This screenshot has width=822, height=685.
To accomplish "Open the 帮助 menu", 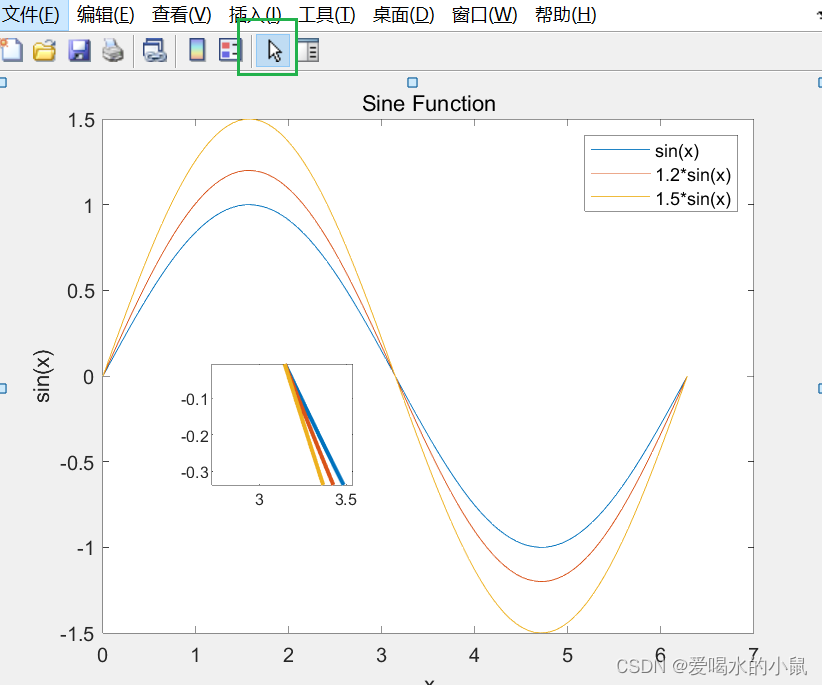I will click(x=565, y=14).
